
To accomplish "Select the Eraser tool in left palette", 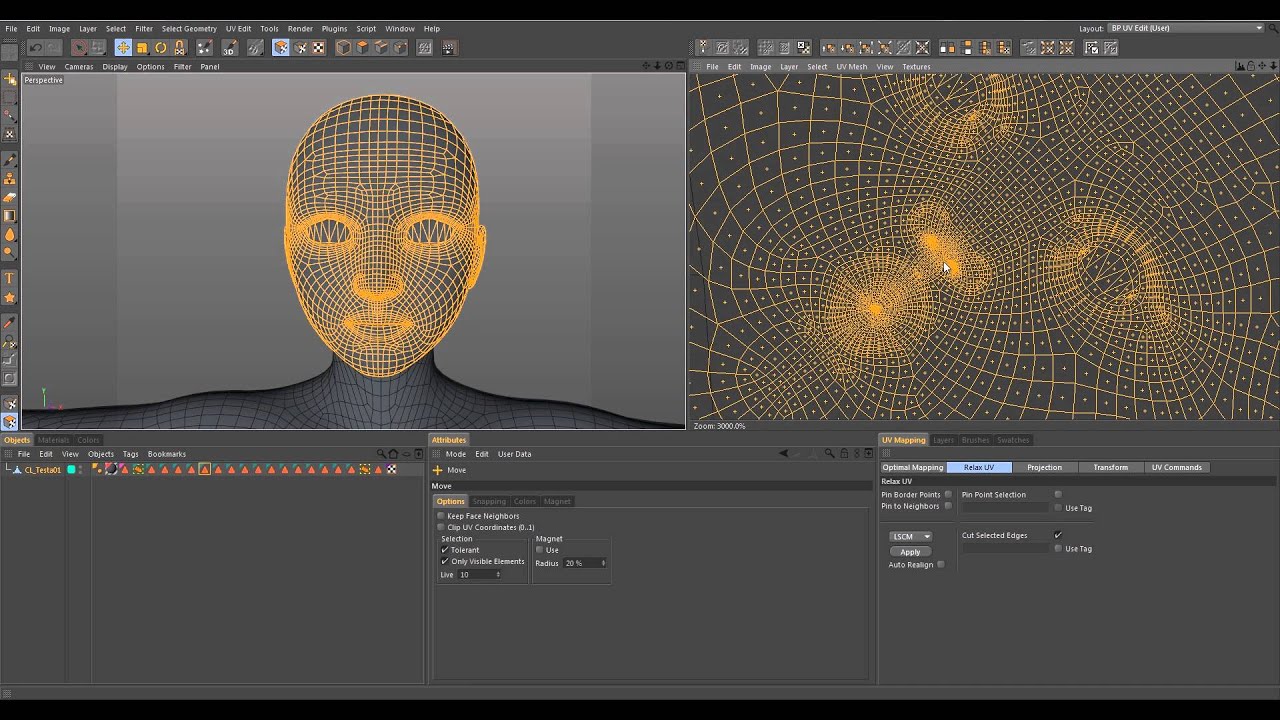I will pos(10,197).
